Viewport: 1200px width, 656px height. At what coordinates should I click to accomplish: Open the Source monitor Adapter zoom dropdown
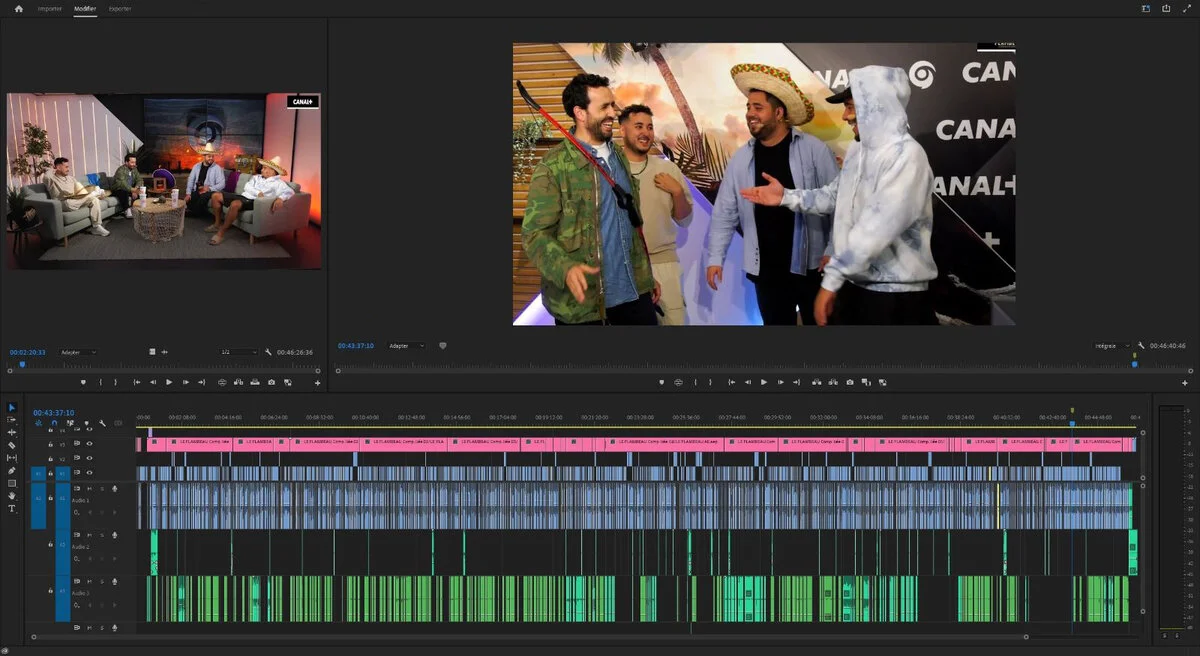[78, 352]
